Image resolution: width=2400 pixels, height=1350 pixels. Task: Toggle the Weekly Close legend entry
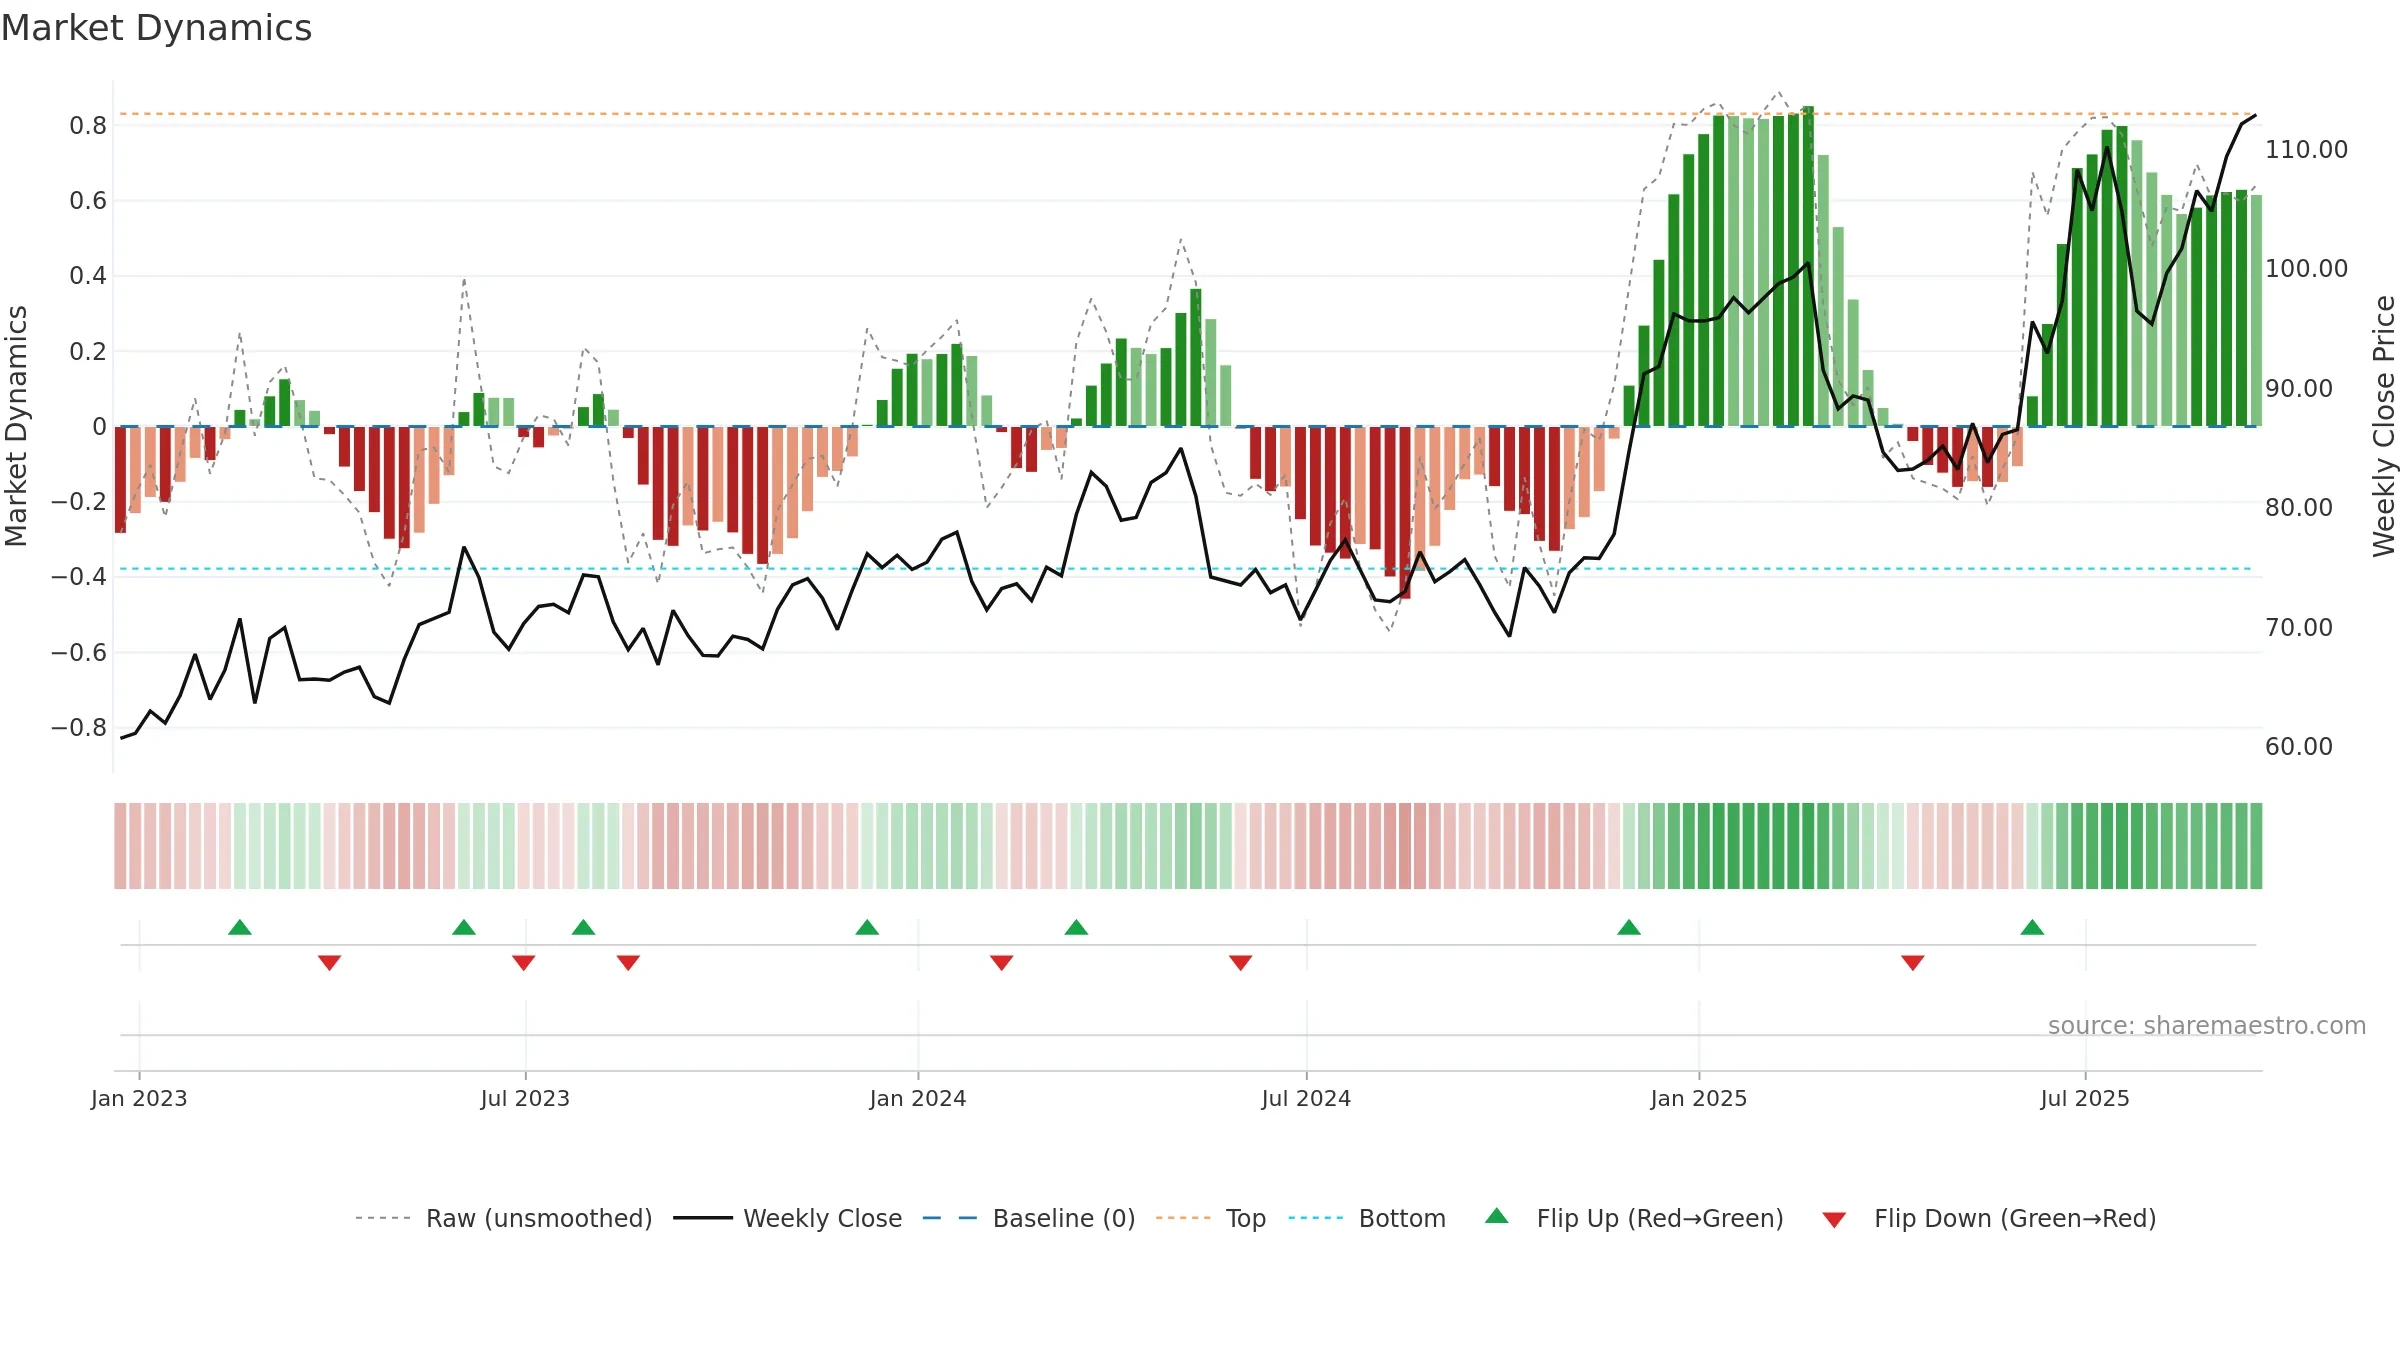click(788, 1218)
